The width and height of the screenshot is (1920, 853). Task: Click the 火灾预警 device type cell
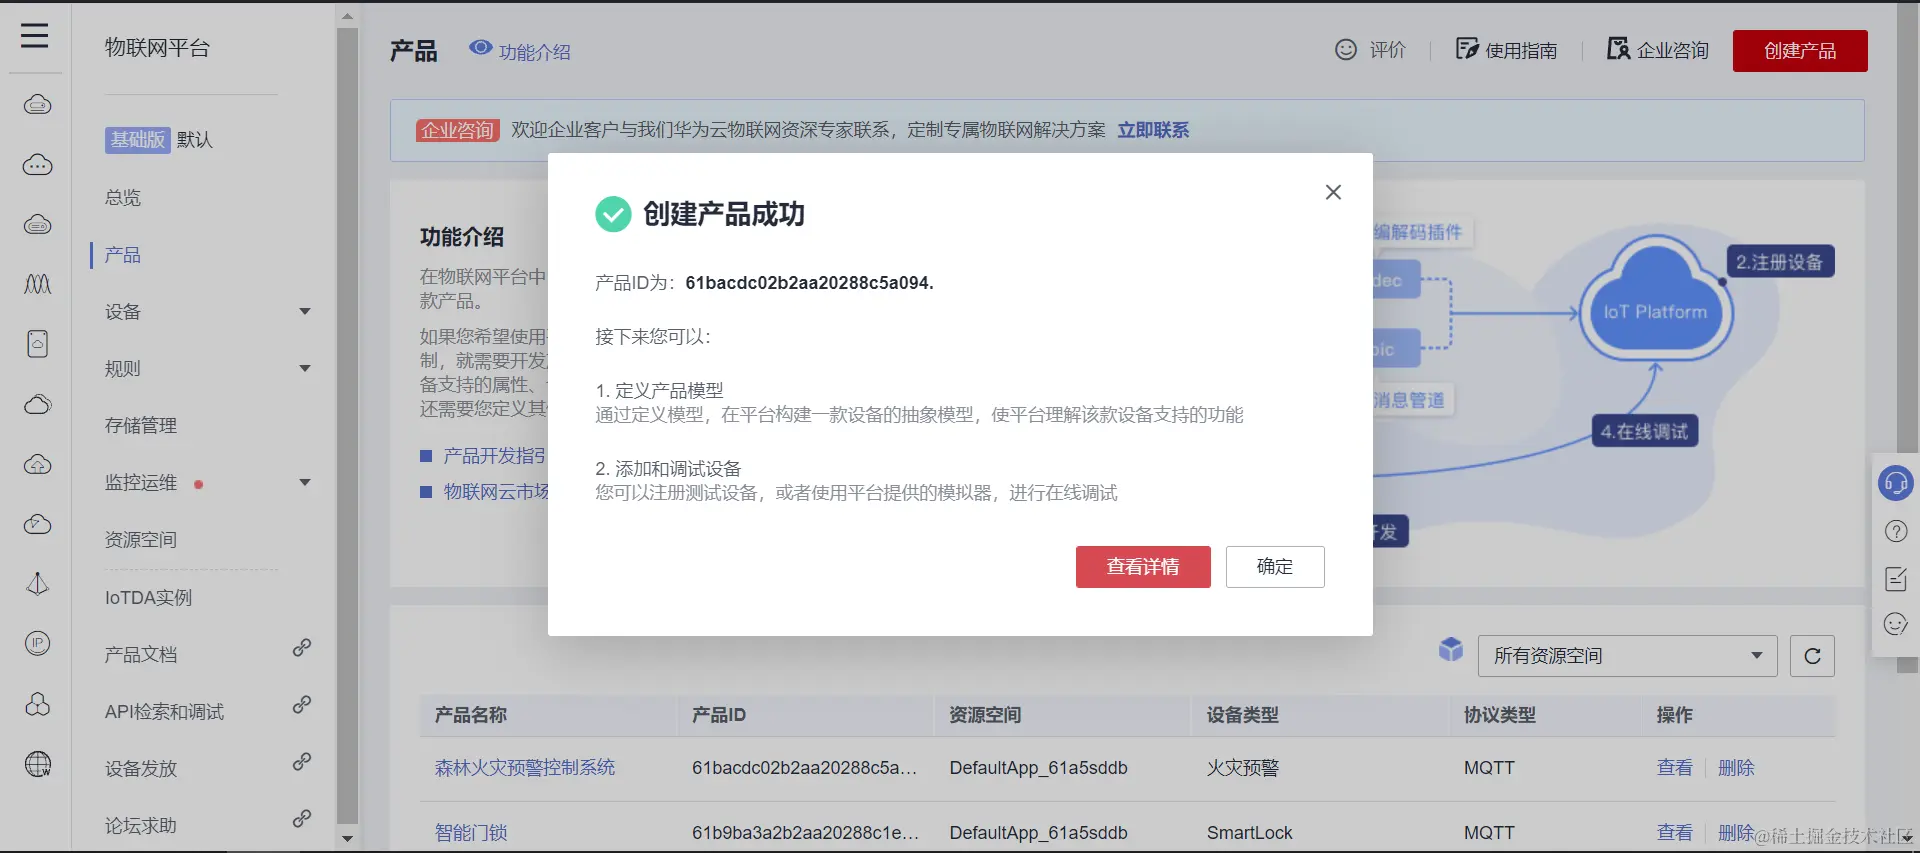click(x=1243, y=768)
